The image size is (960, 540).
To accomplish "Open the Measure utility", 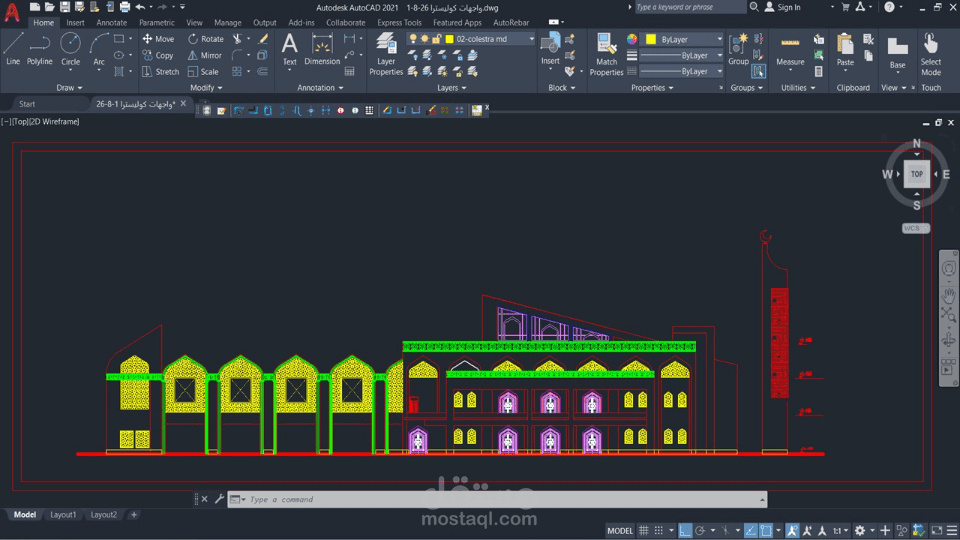I will coord(790,50).
